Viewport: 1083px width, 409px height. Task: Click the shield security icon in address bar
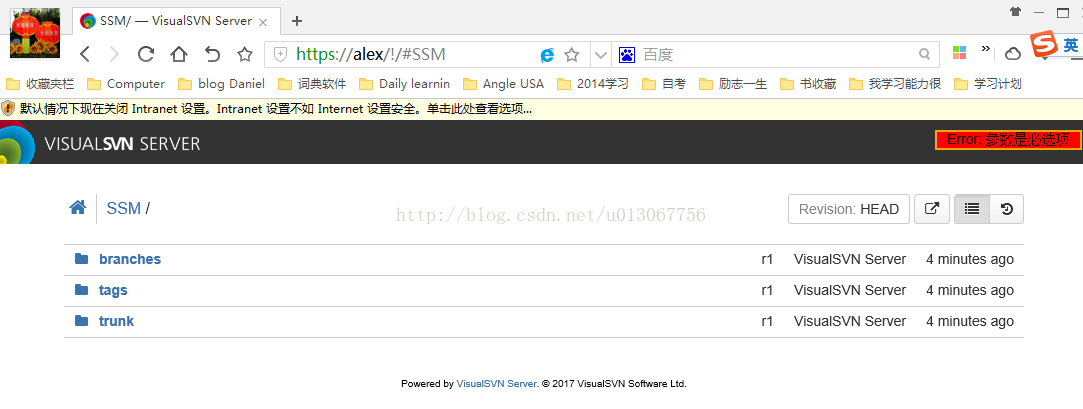[x=280, y=55]
